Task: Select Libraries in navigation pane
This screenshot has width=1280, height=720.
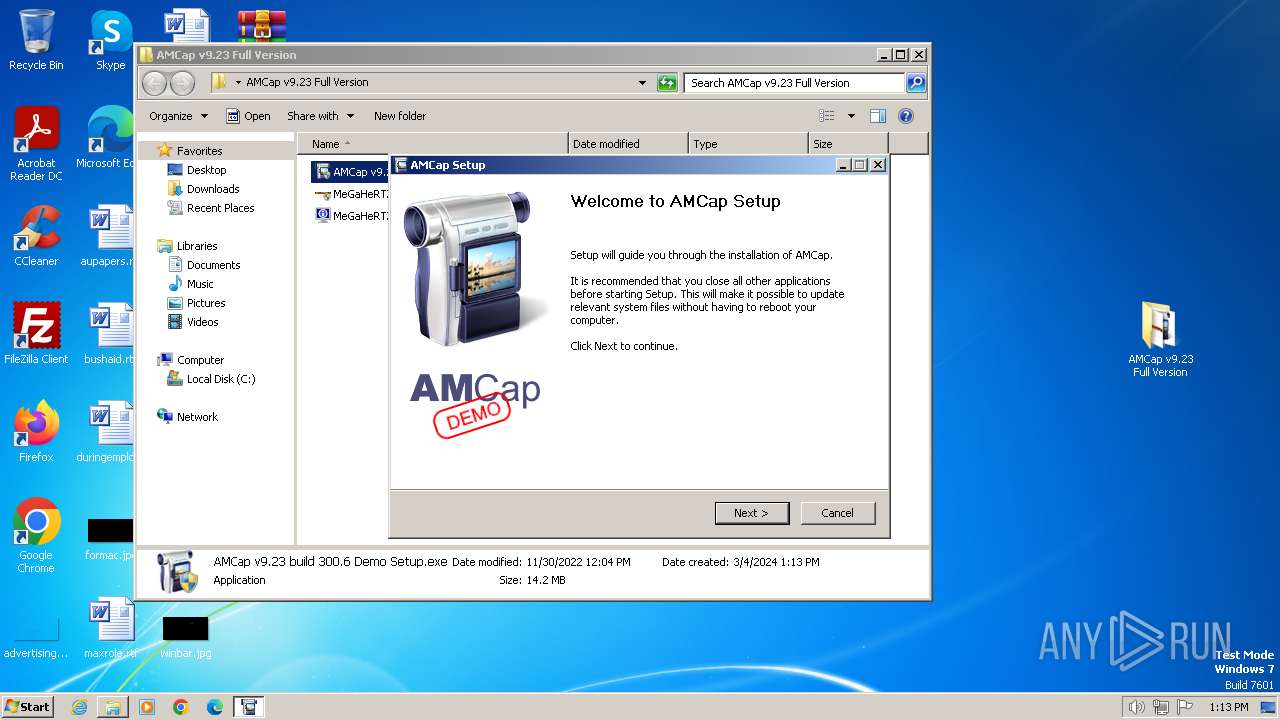Action: (197, 246)
